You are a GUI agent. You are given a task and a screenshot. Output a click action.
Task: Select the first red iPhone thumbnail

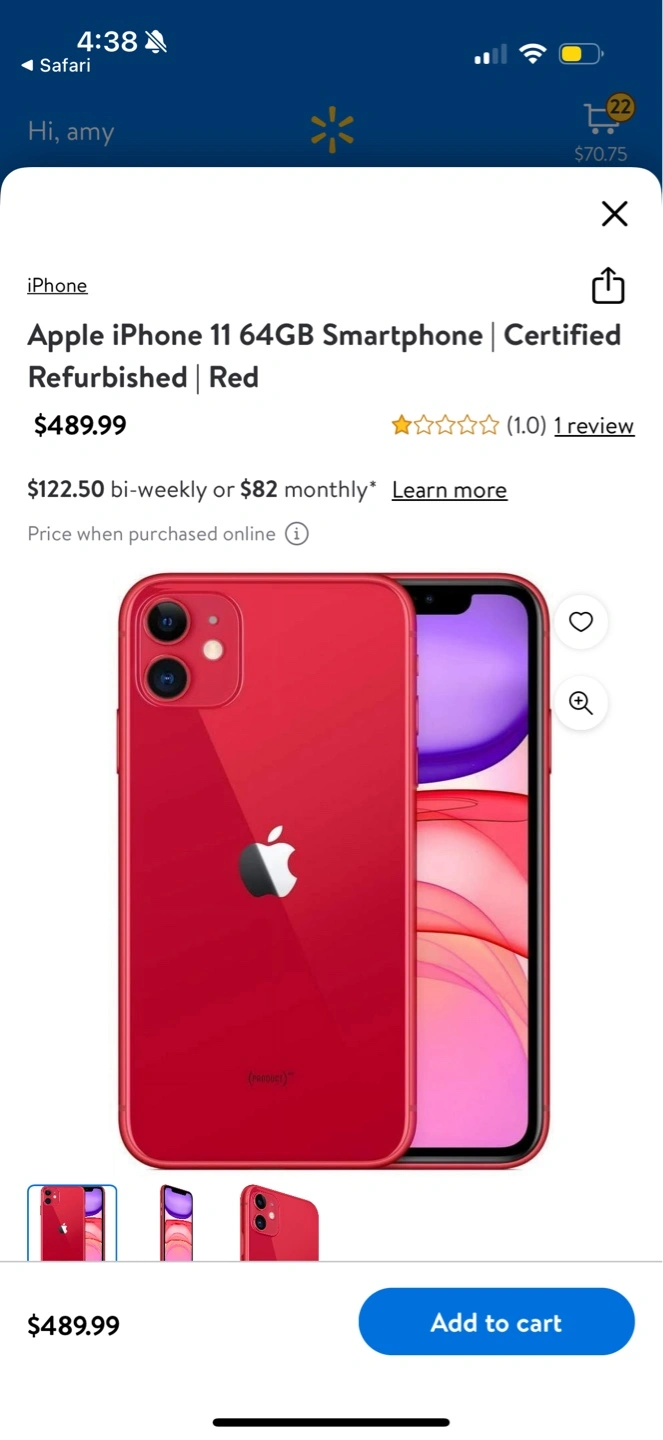[x=72, y=1223]
